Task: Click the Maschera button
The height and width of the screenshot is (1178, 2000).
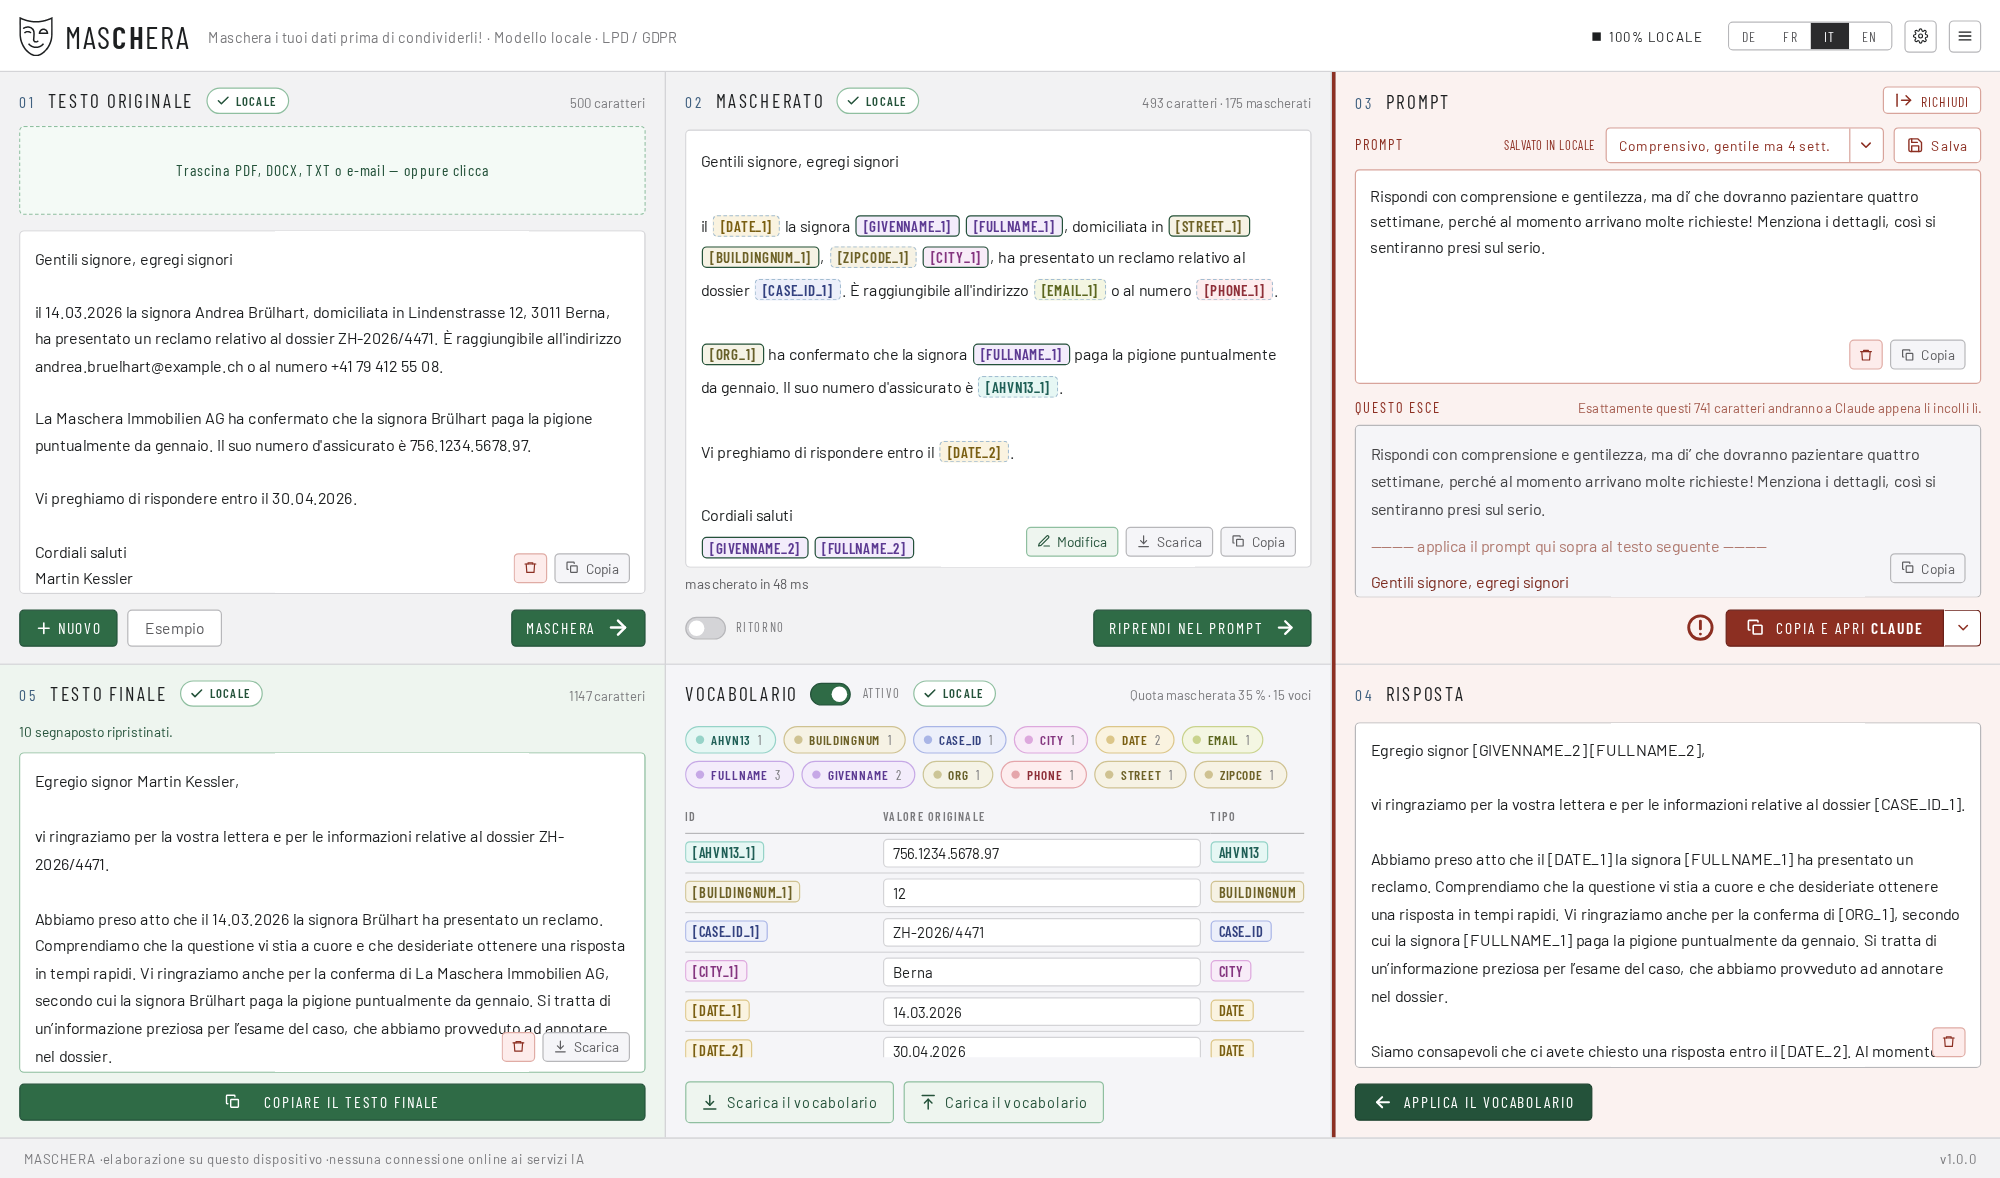Action: click(x=578, y=628)
